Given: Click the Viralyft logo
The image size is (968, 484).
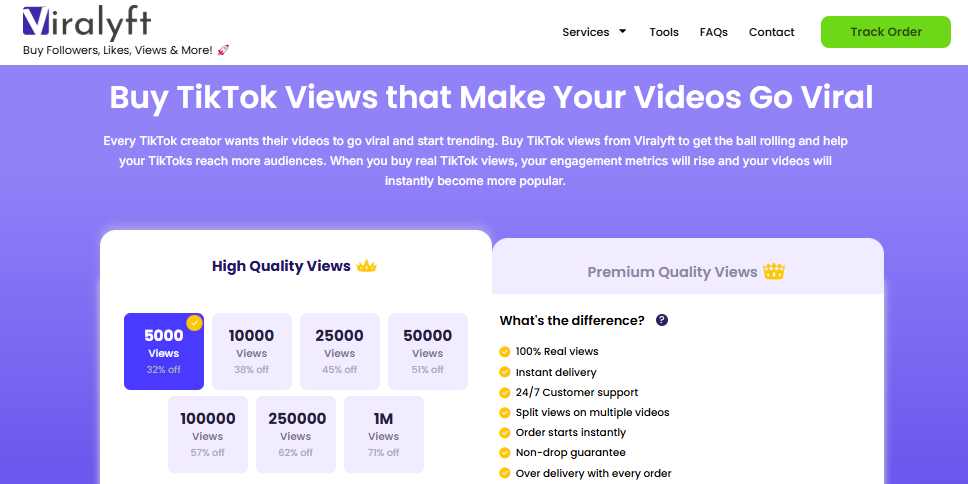Looking at the screenshot, I should (x=86, y=24).
